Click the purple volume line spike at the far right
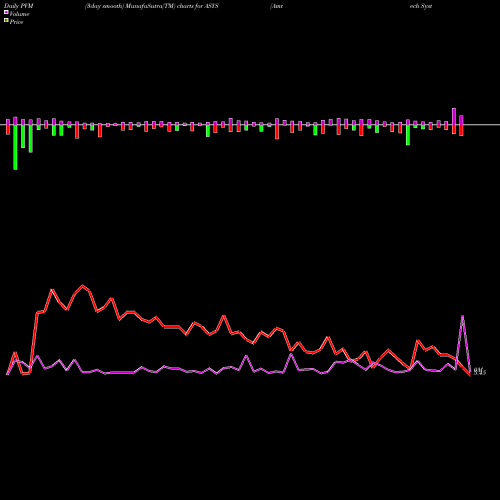 pos(462,316)
